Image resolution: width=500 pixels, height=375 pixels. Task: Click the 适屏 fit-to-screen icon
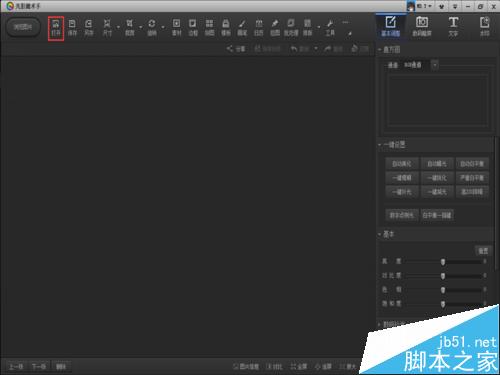323,367
